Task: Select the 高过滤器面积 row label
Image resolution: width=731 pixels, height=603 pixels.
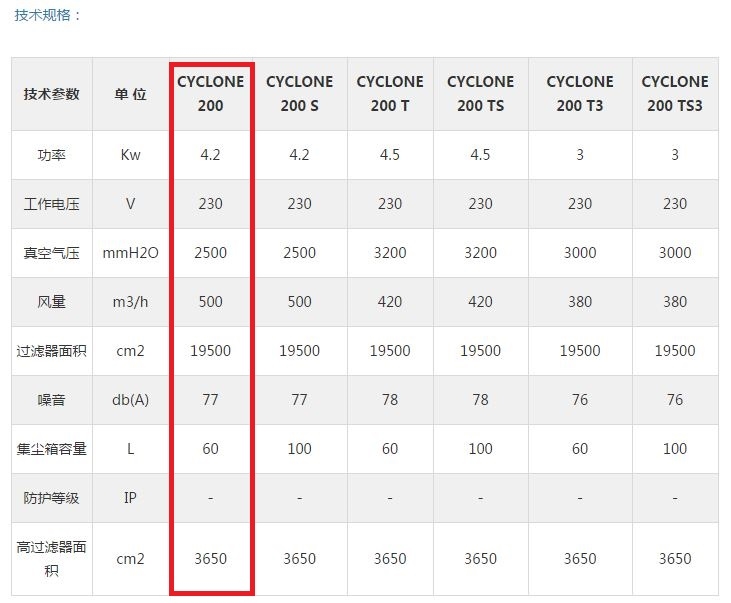Action: click(52, 558)
